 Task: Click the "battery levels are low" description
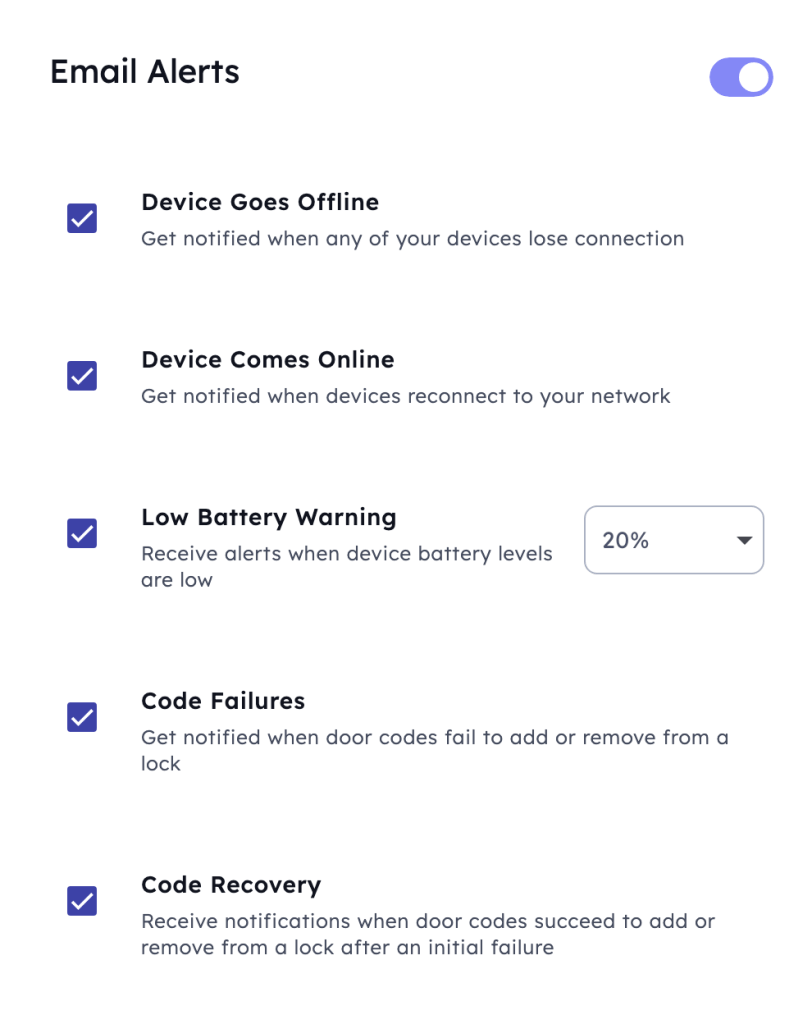click(346, 566)
